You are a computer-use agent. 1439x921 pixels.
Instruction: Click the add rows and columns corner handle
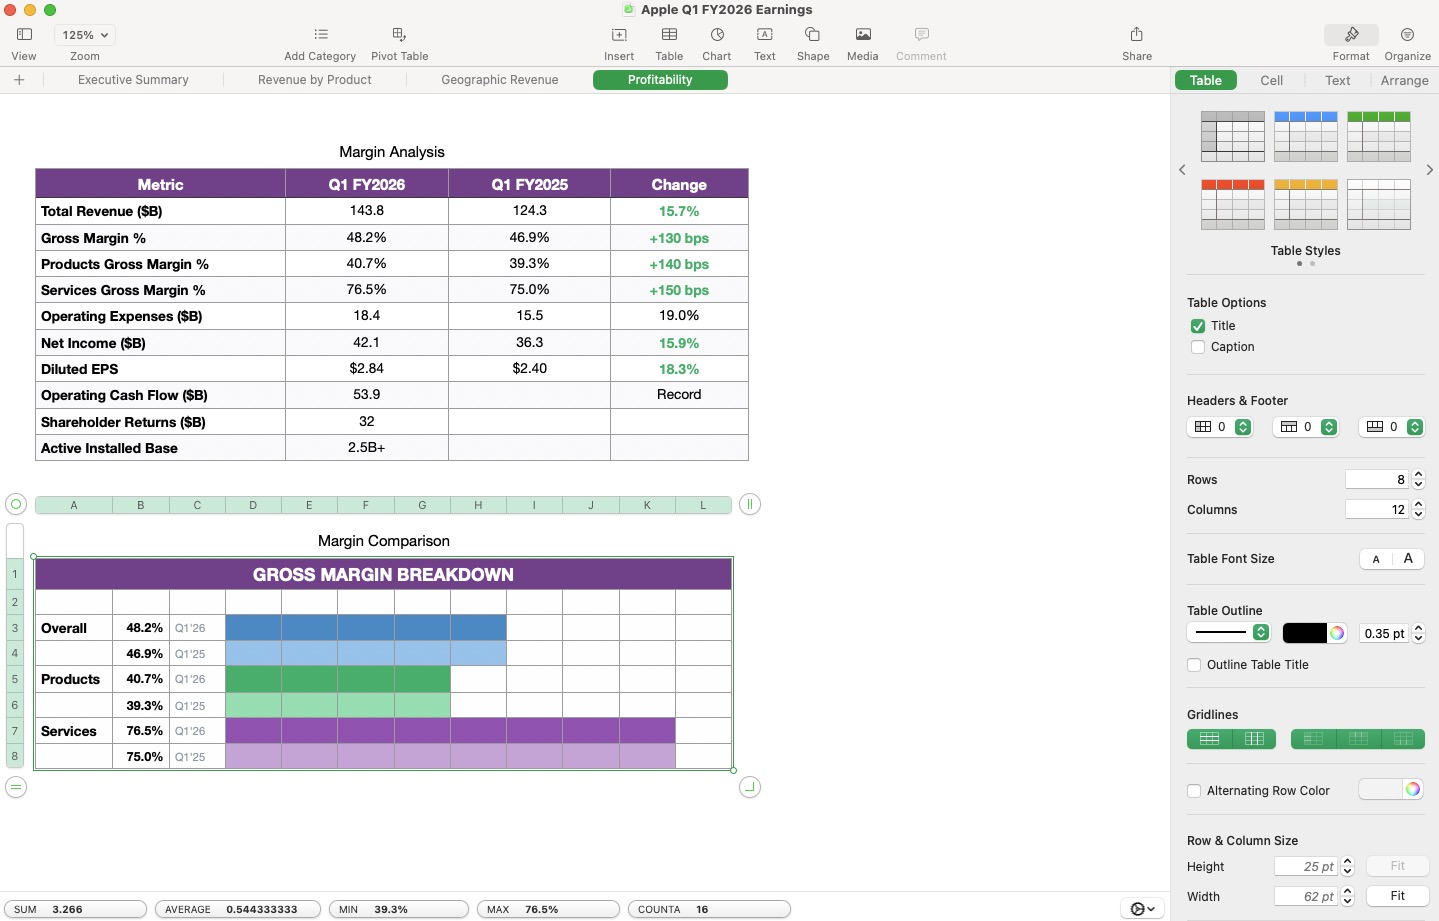(x=750, y=787)
